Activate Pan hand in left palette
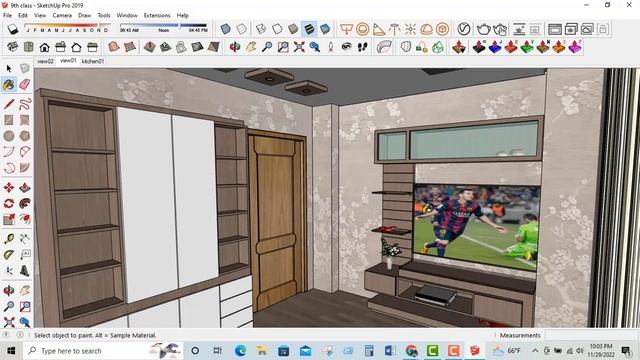640x360 pixels. [24, 290]
